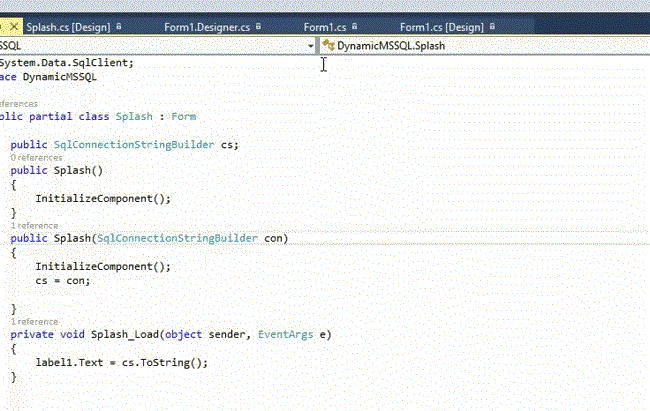
Task: Click the class icon beside DynamicMSSQL.Splash
Action: tap(328, 45)
